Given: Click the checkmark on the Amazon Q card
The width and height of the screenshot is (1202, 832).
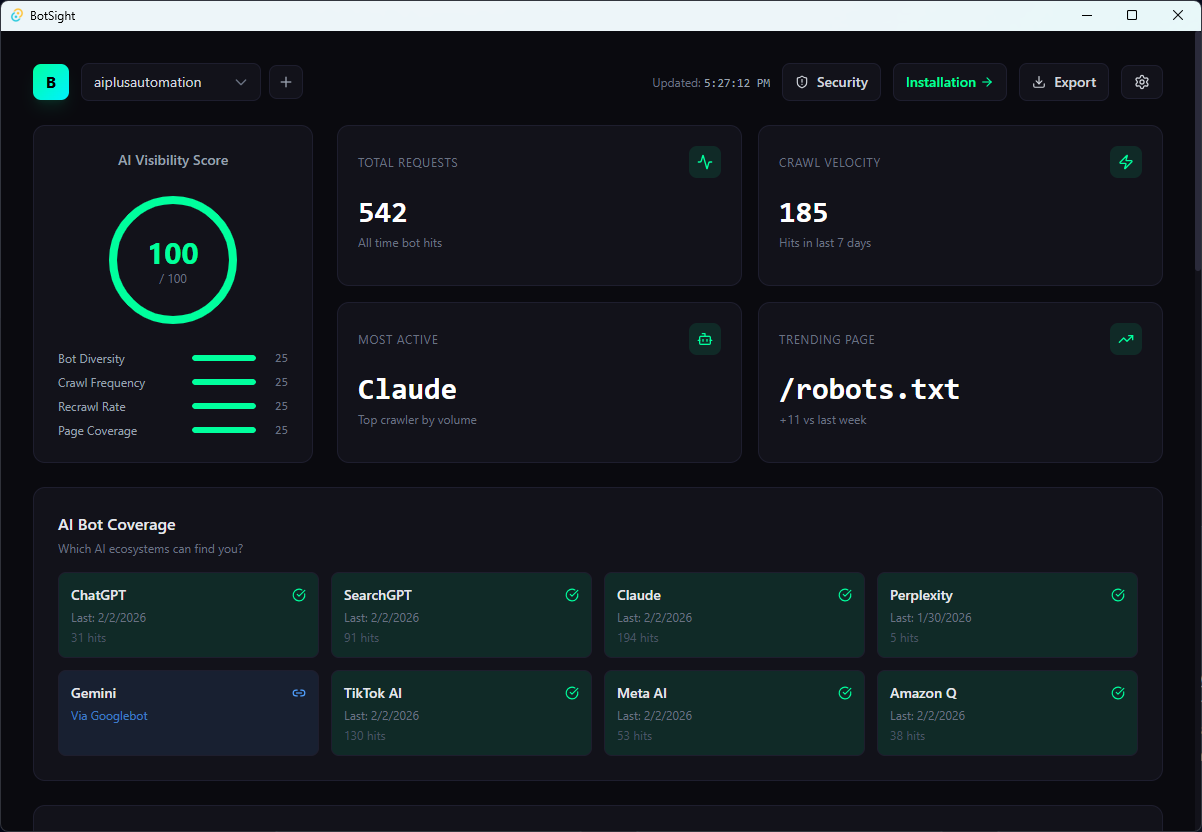Looking at the screenshot, I should coord(1118,693).
